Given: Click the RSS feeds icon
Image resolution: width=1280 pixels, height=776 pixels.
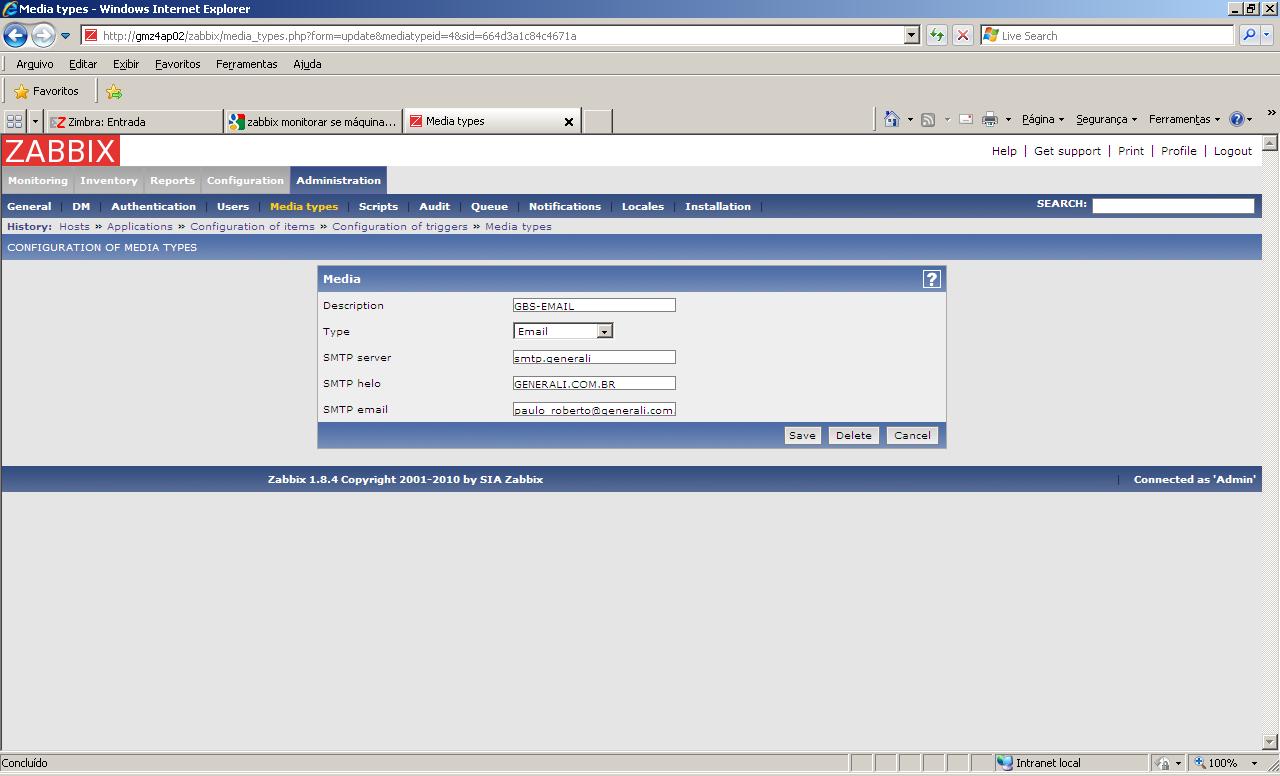Looking at the screenshot, I should 928,119.
